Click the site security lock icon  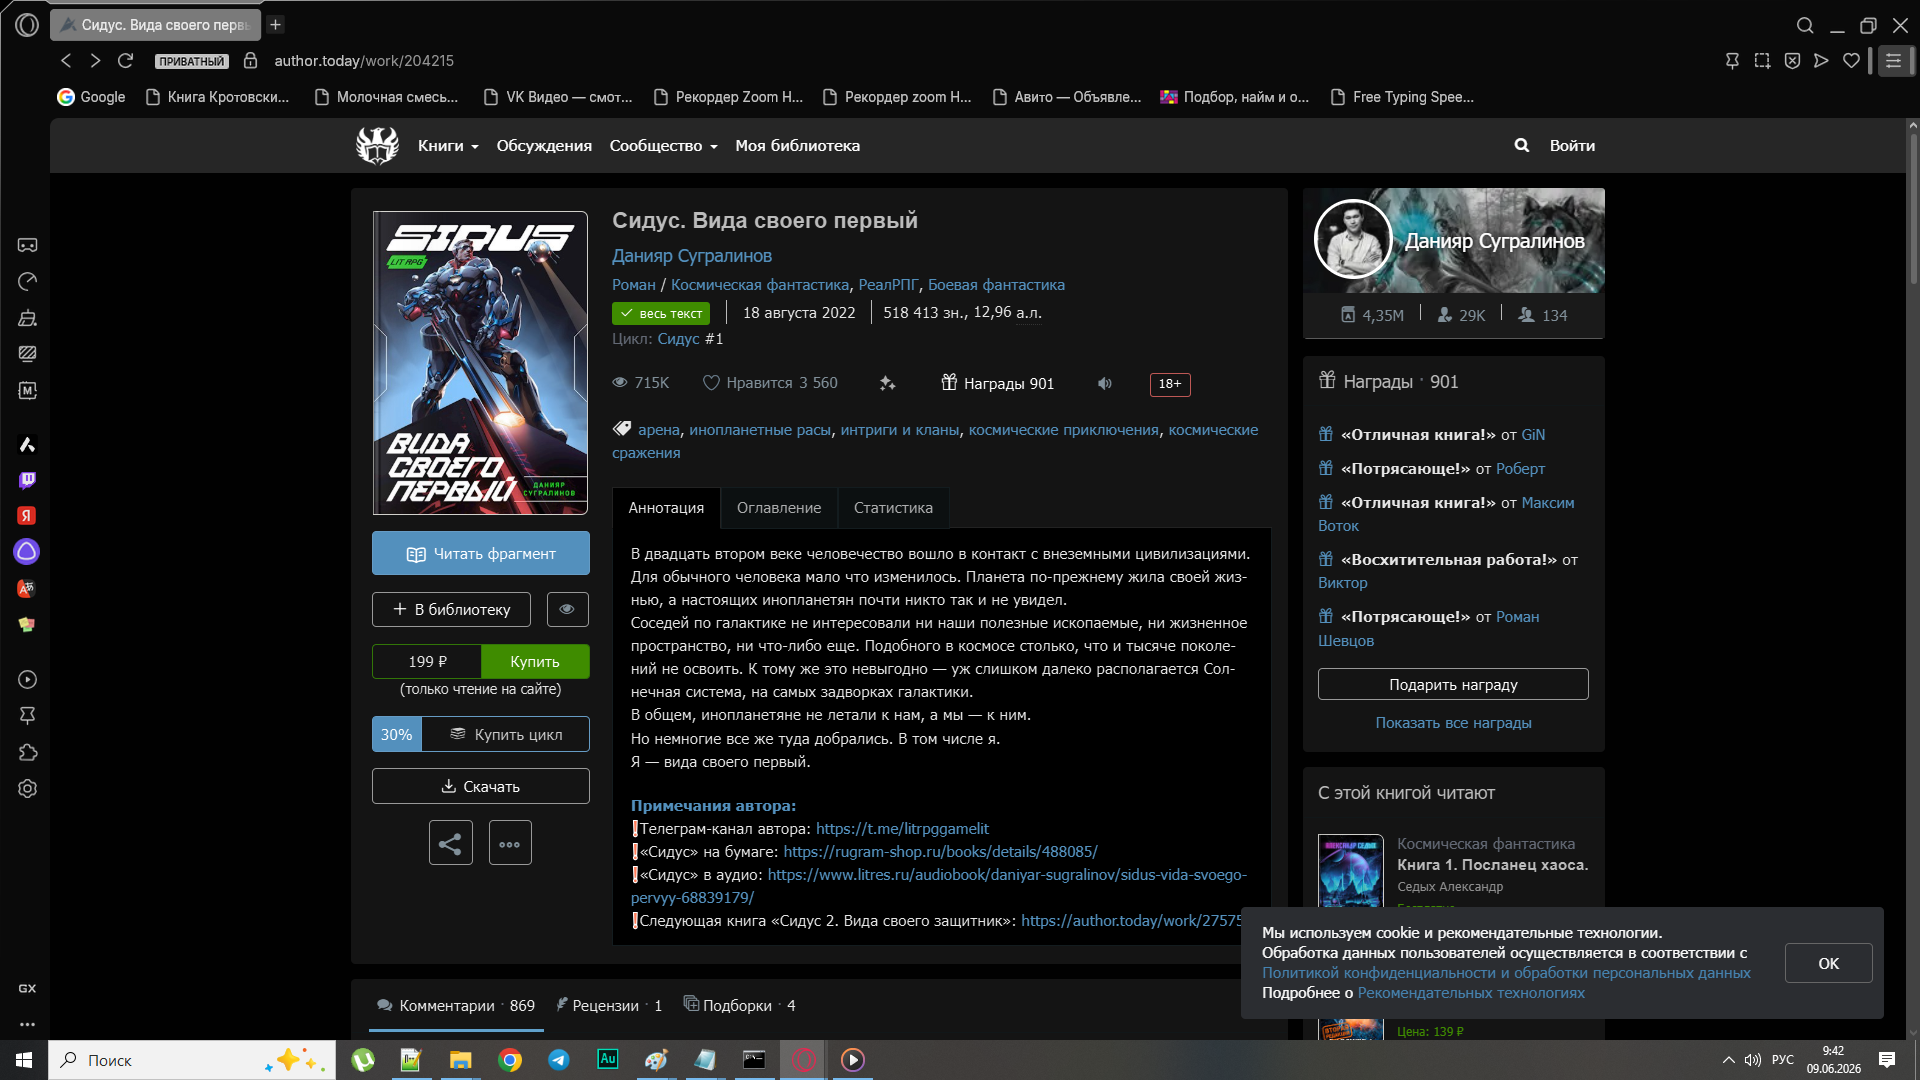[x=251, y=60]
